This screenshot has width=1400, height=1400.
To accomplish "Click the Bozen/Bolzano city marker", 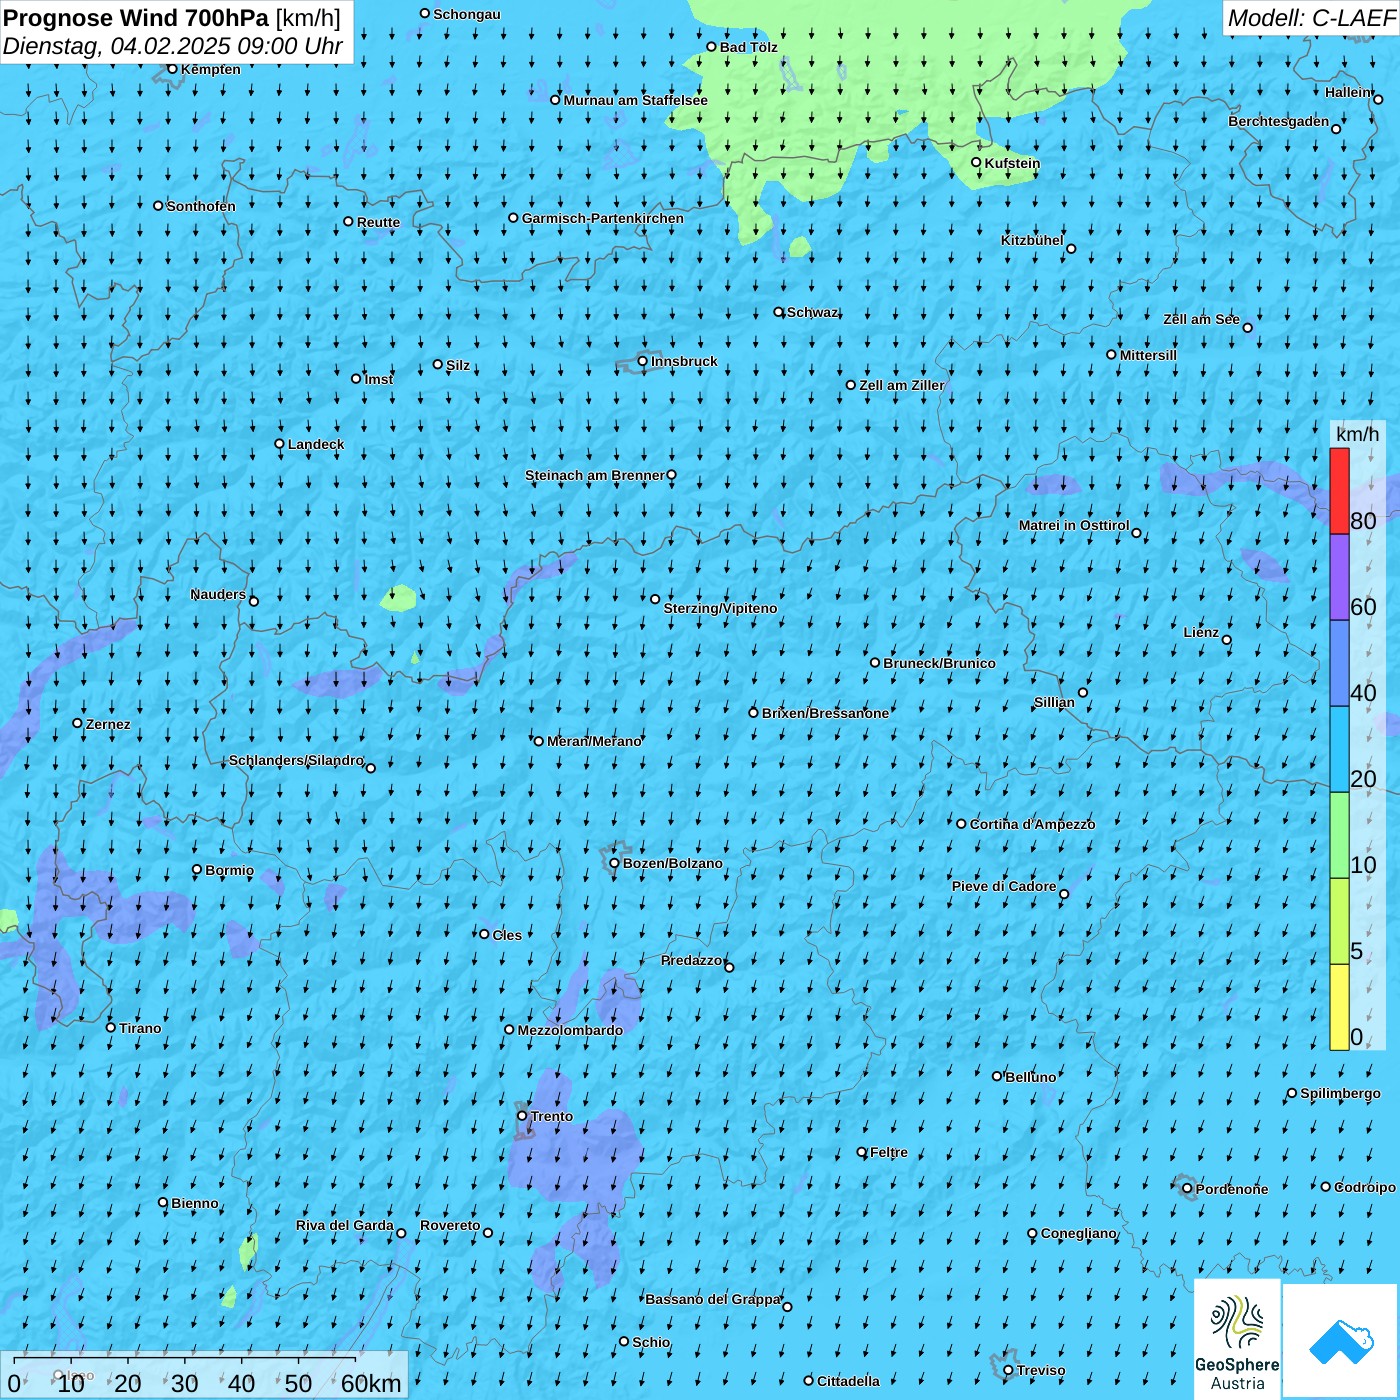I will pos(615,863).
